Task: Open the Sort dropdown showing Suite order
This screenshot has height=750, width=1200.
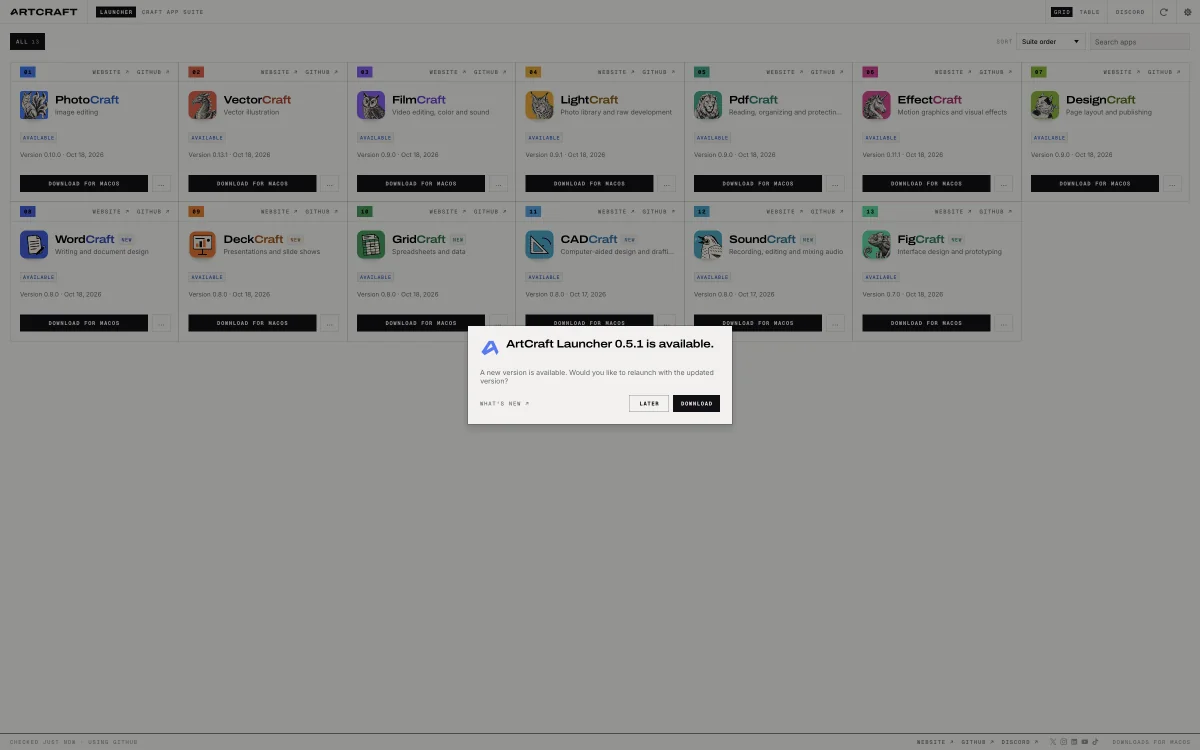Action: tap(1051, 42)
